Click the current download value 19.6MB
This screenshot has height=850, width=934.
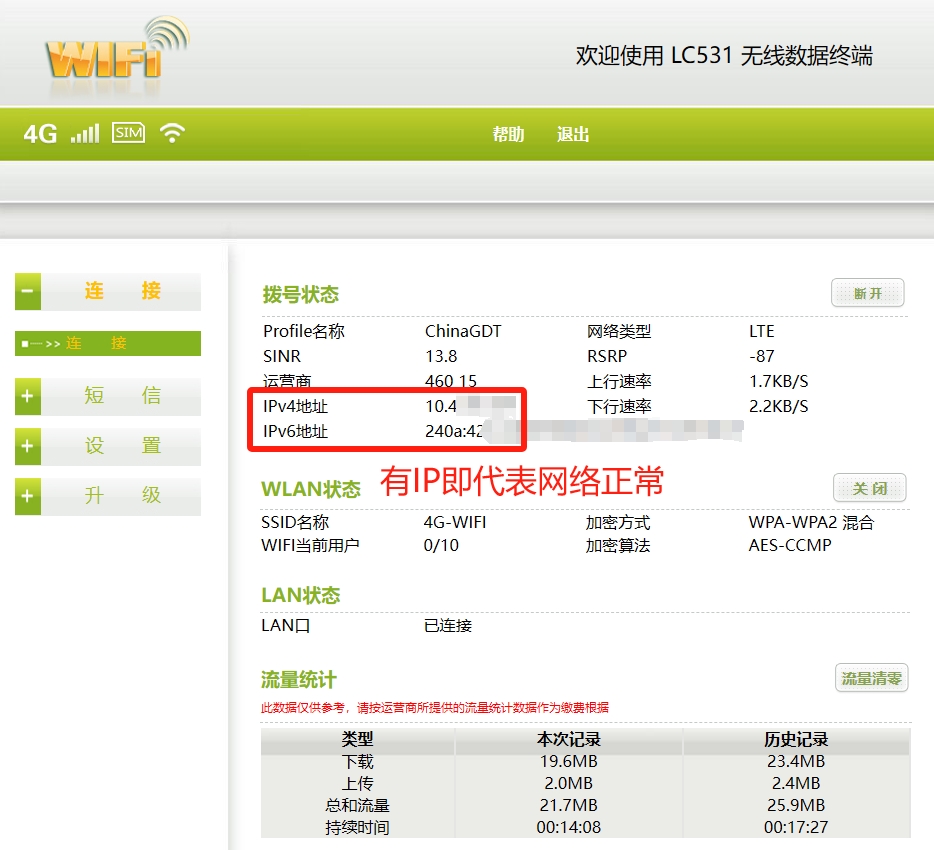569,761
